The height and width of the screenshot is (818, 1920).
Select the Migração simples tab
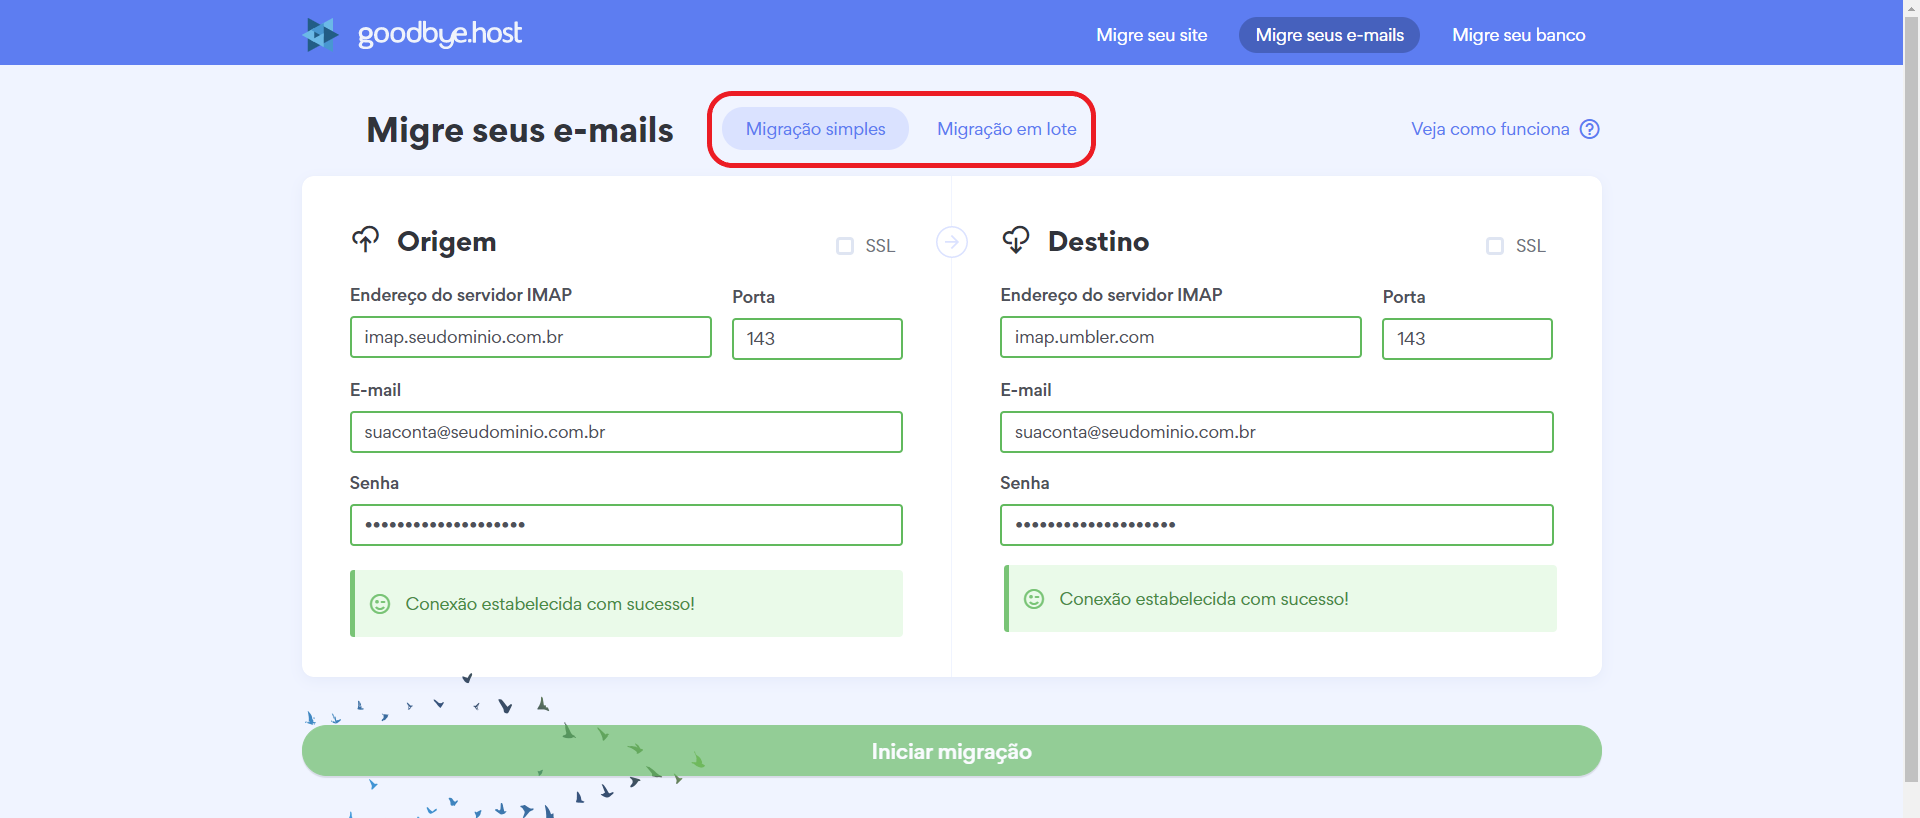tap(815, 129)
